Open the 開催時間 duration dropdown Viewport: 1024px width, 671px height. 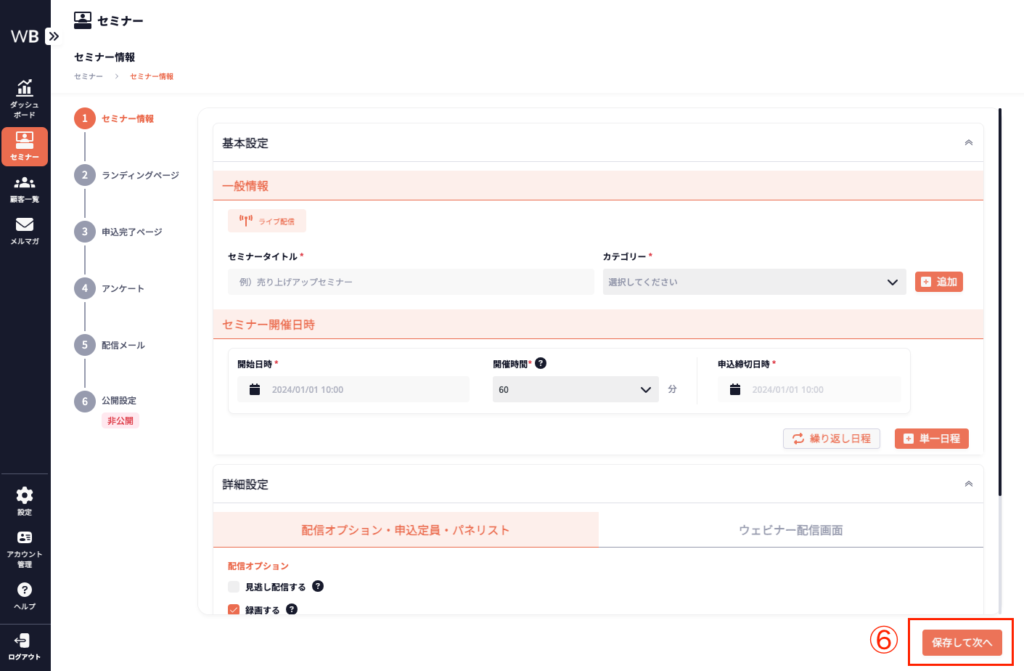(575, 389)
